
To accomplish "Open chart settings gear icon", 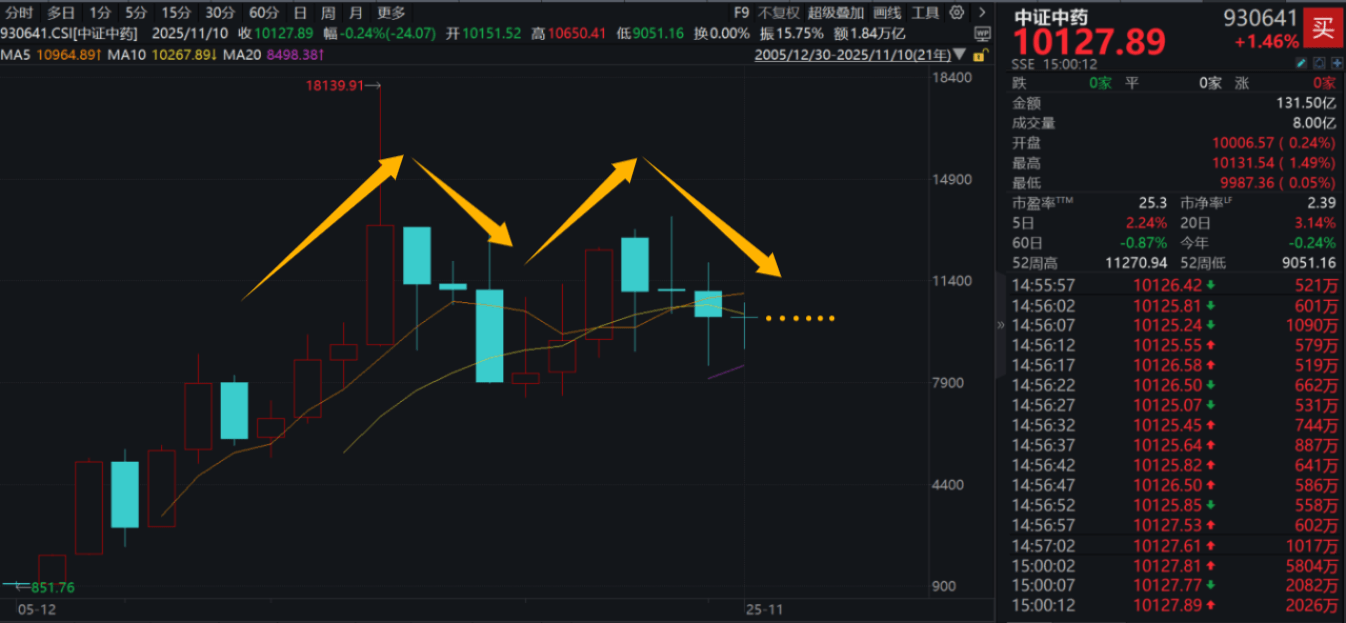I will pos(958,13).
